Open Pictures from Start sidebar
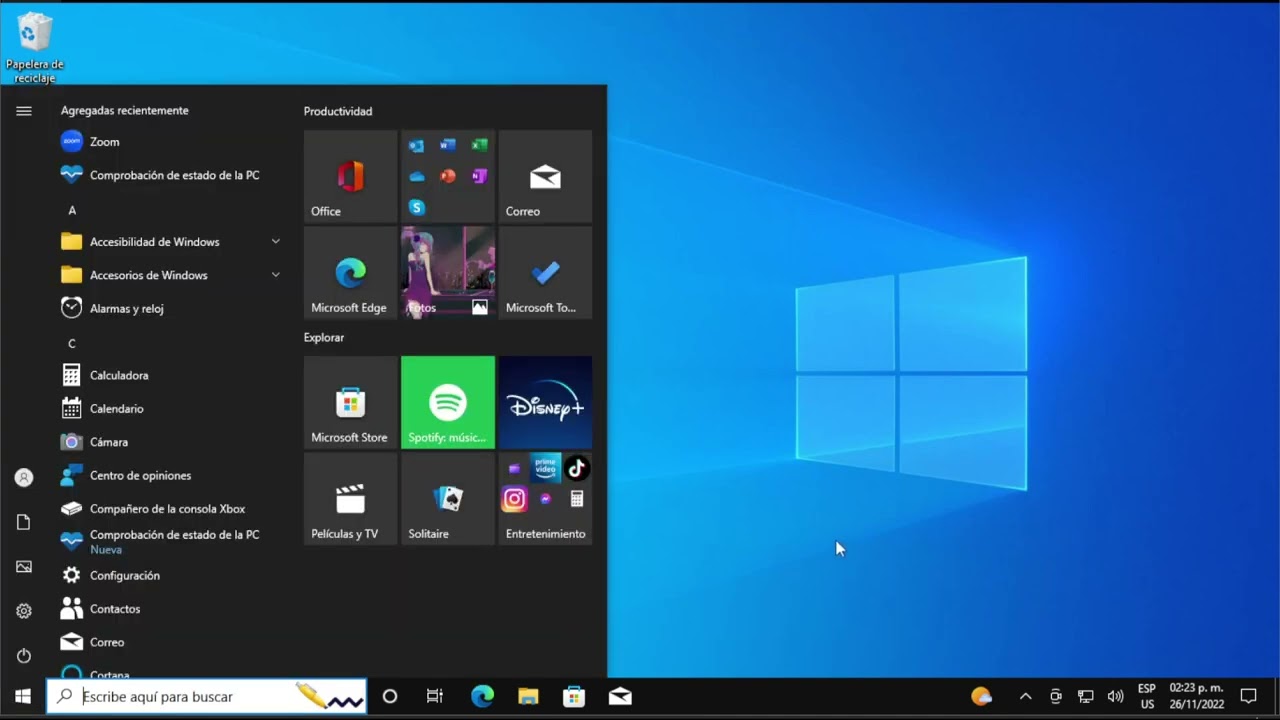This screenshot has width=1280, height=720. pos(24,567)
